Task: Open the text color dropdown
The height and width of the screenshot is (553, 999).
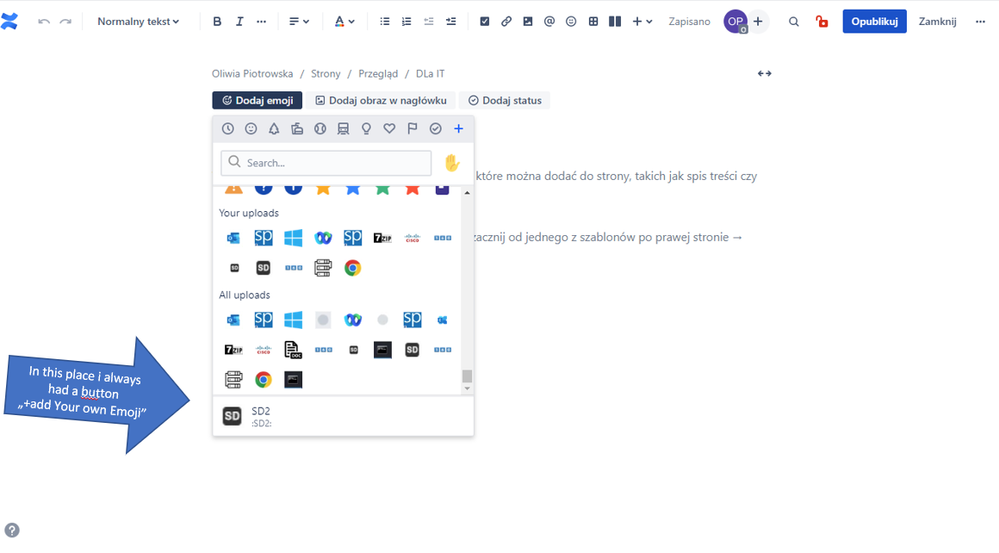Action: (x=345, y=22)
